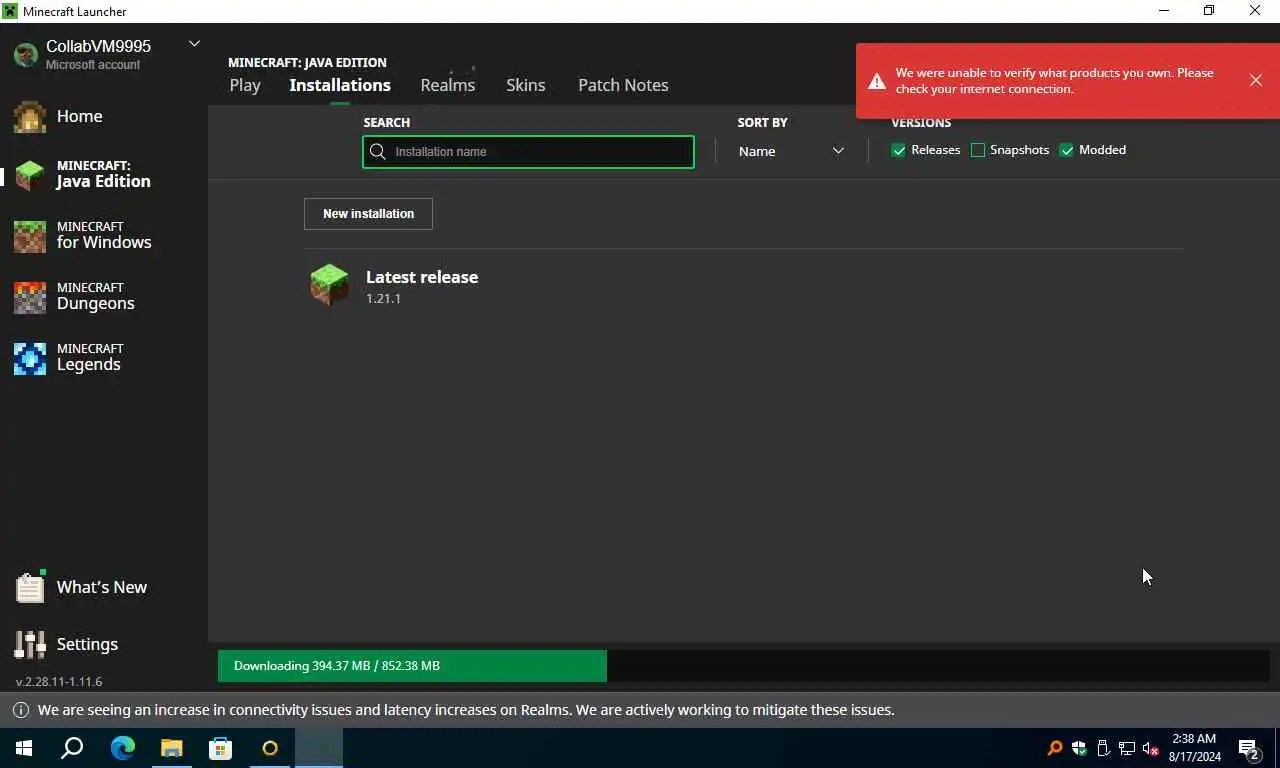Focus the Installation name search field
This screenshot has width=1280, height=768.
pyautogui.click(x=528, y=152)
